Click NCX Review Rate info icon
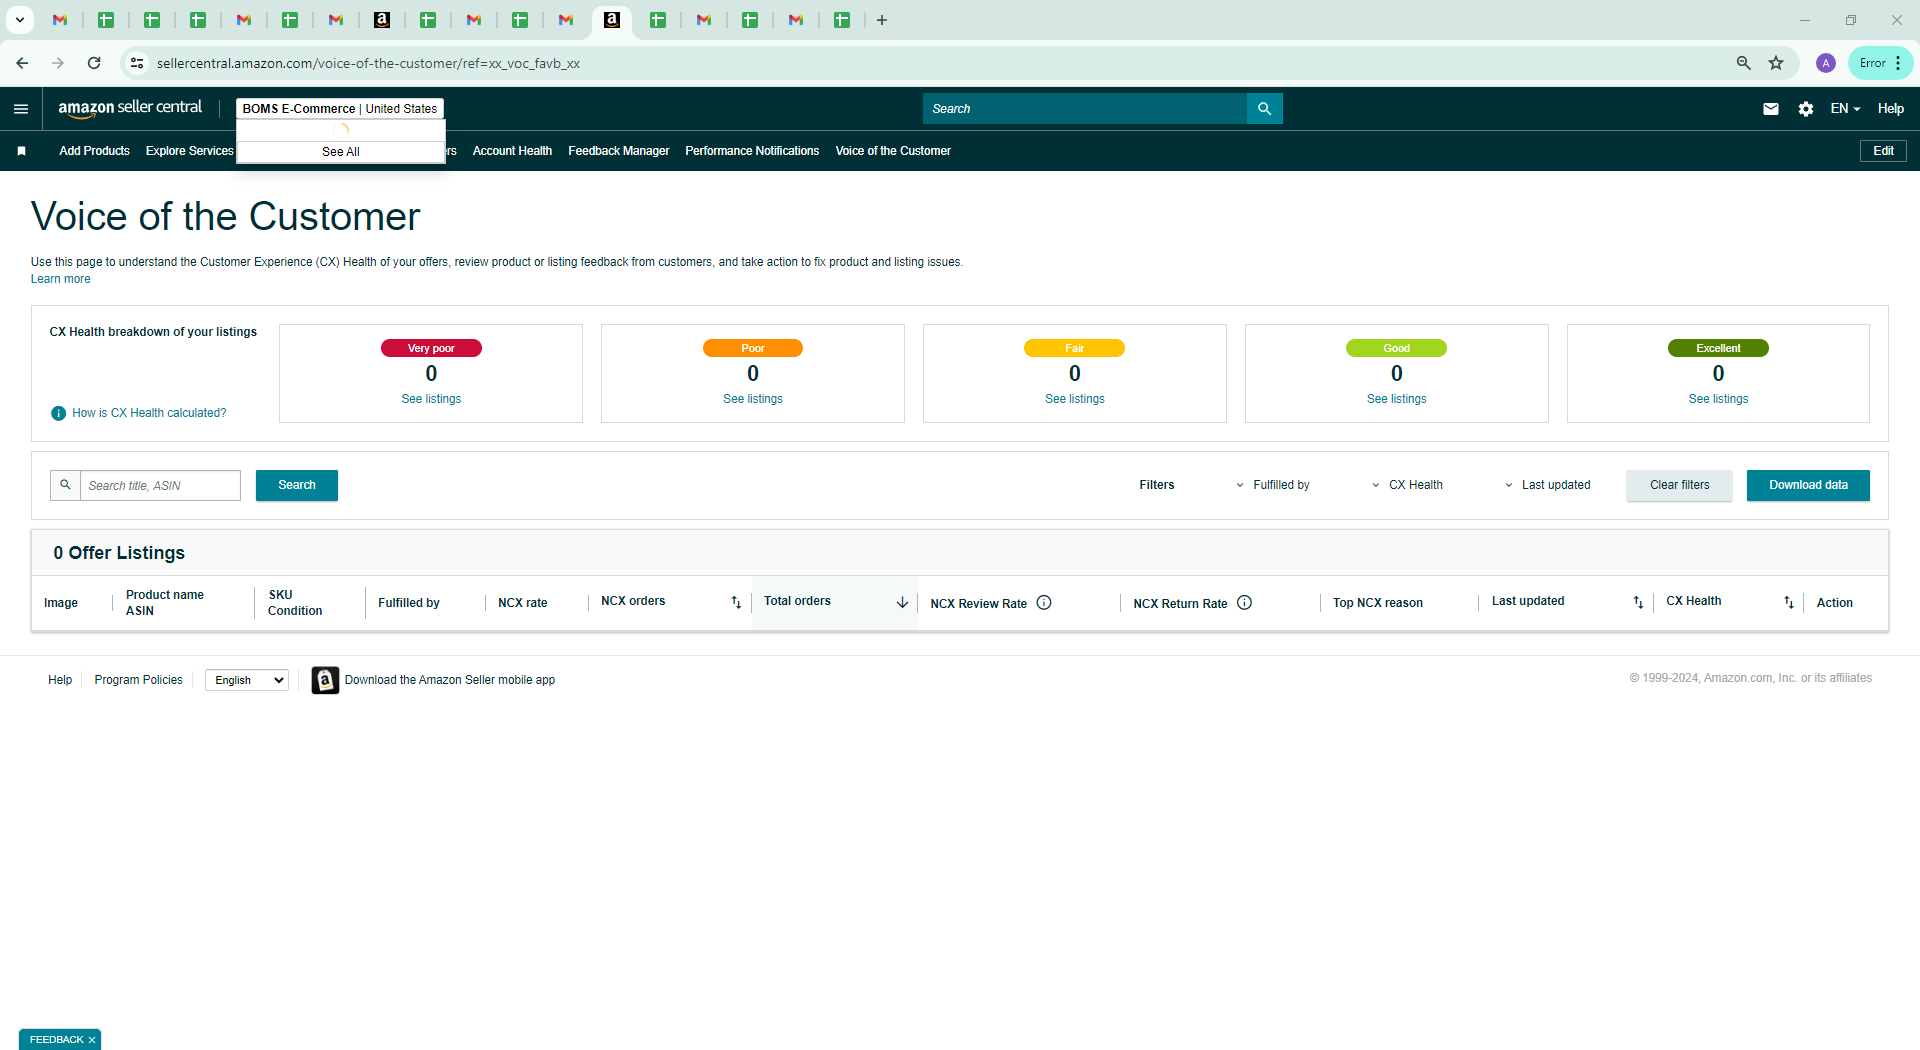This screenshot has width=1920, height=1050. click(x=1044, y=602)
